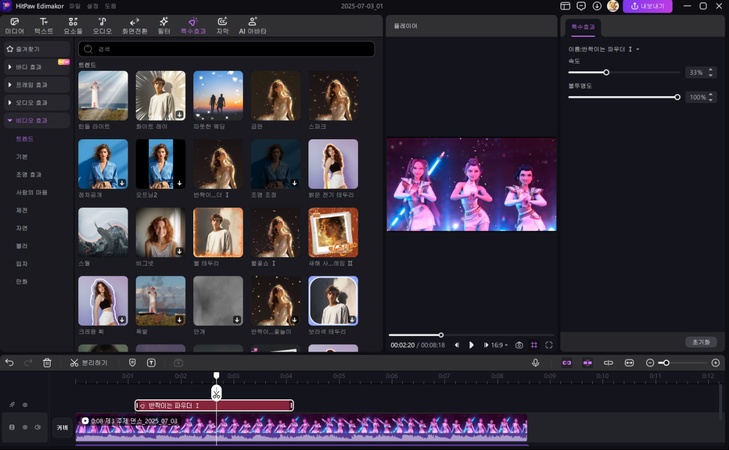
Task: Select the 트렌드 subcategory
Action: click(25, 139)
